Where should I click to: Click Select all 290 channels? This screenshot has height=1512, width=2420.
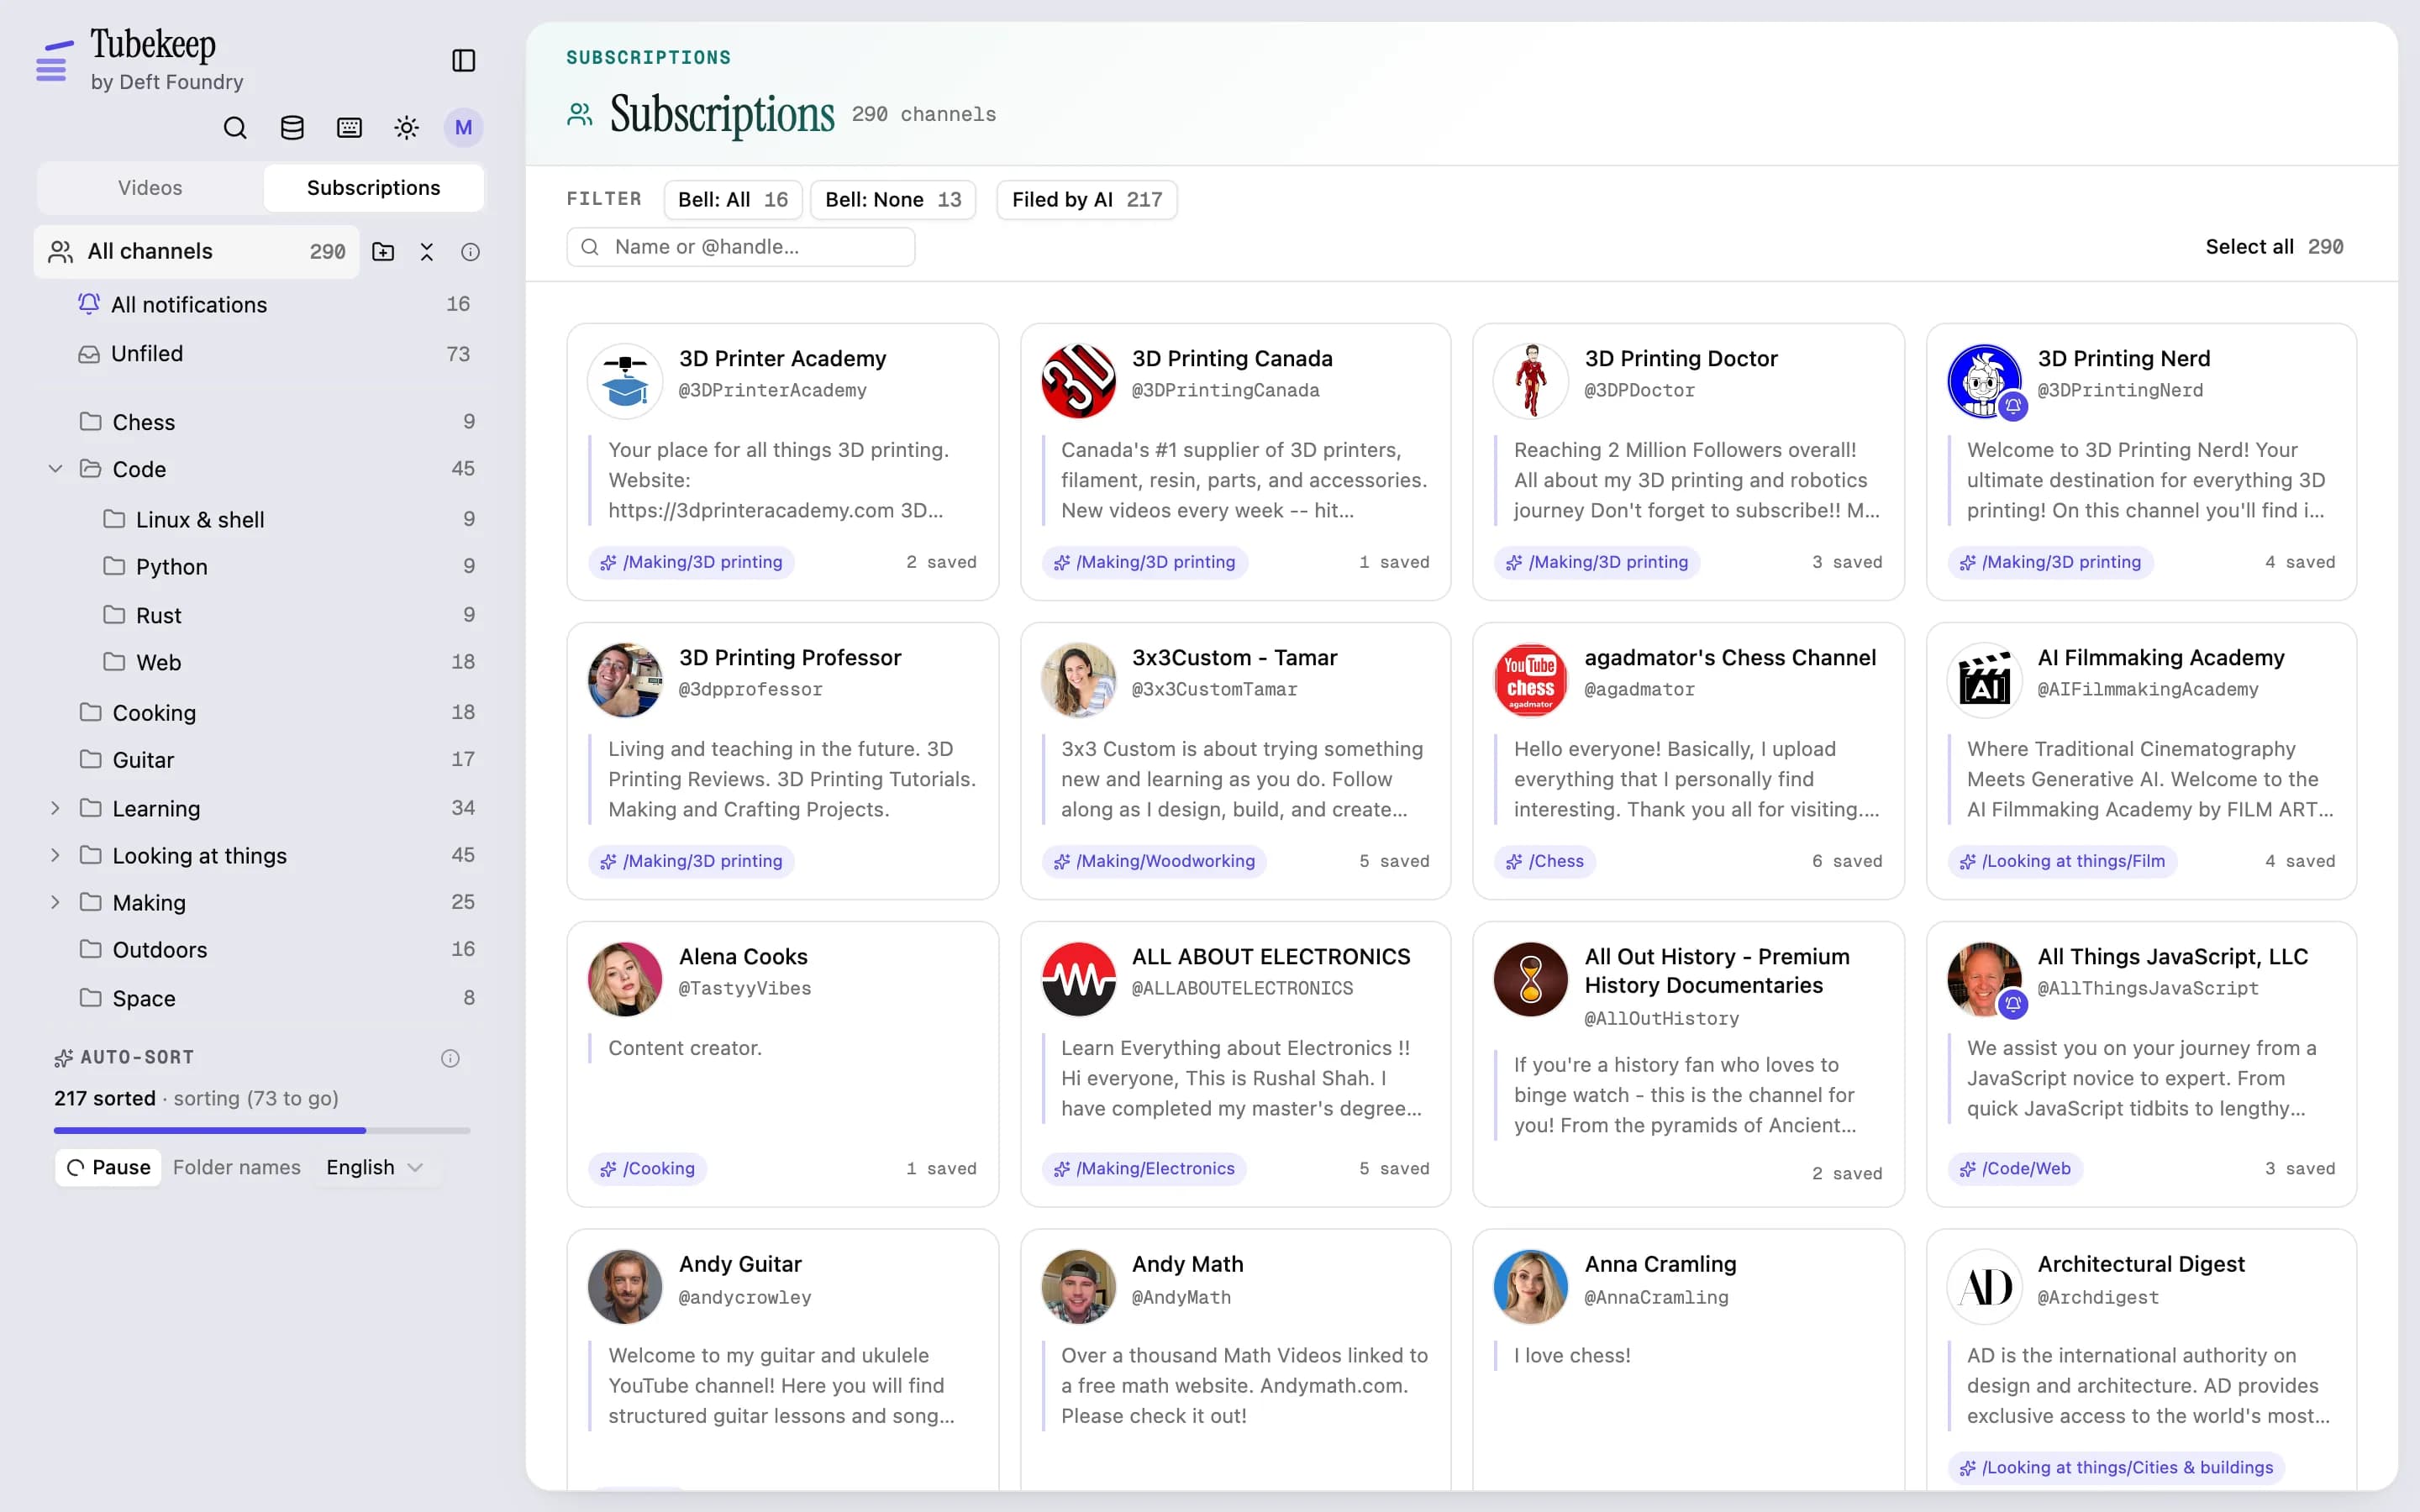[2274, 247]
